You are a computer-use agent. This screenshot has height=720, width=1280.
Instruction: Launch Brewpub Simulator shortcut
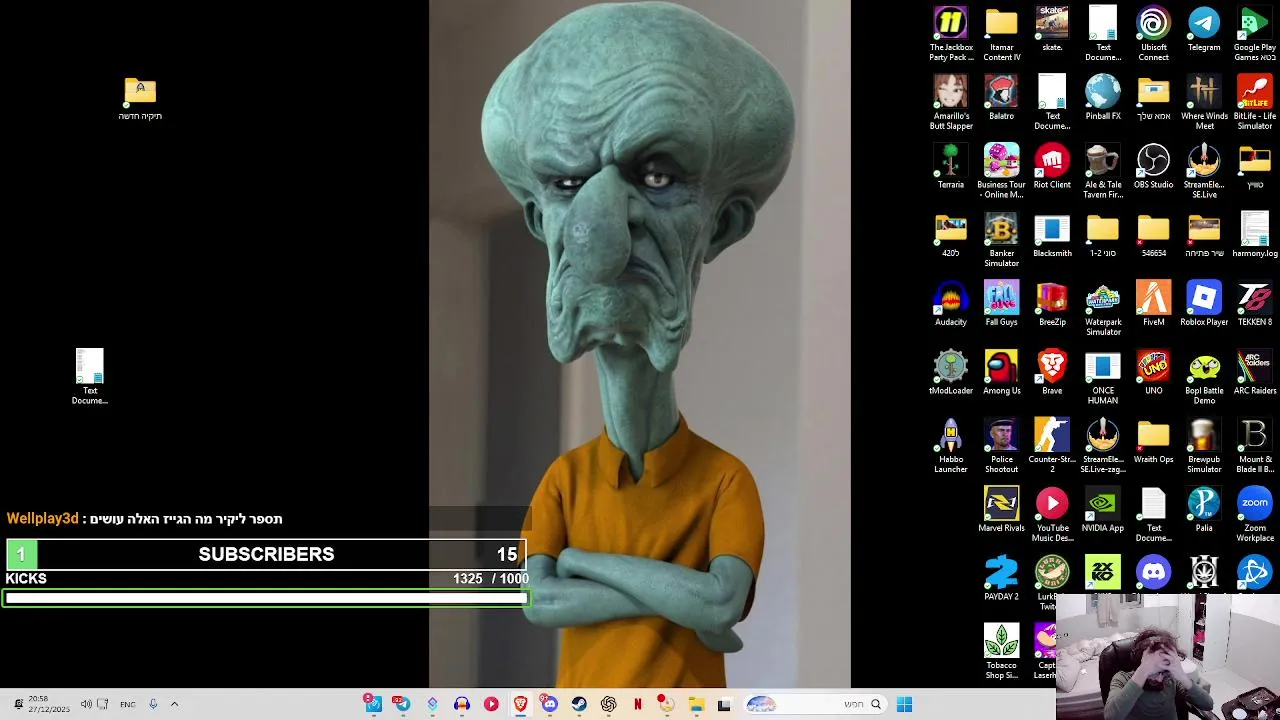click(1204, 446)
